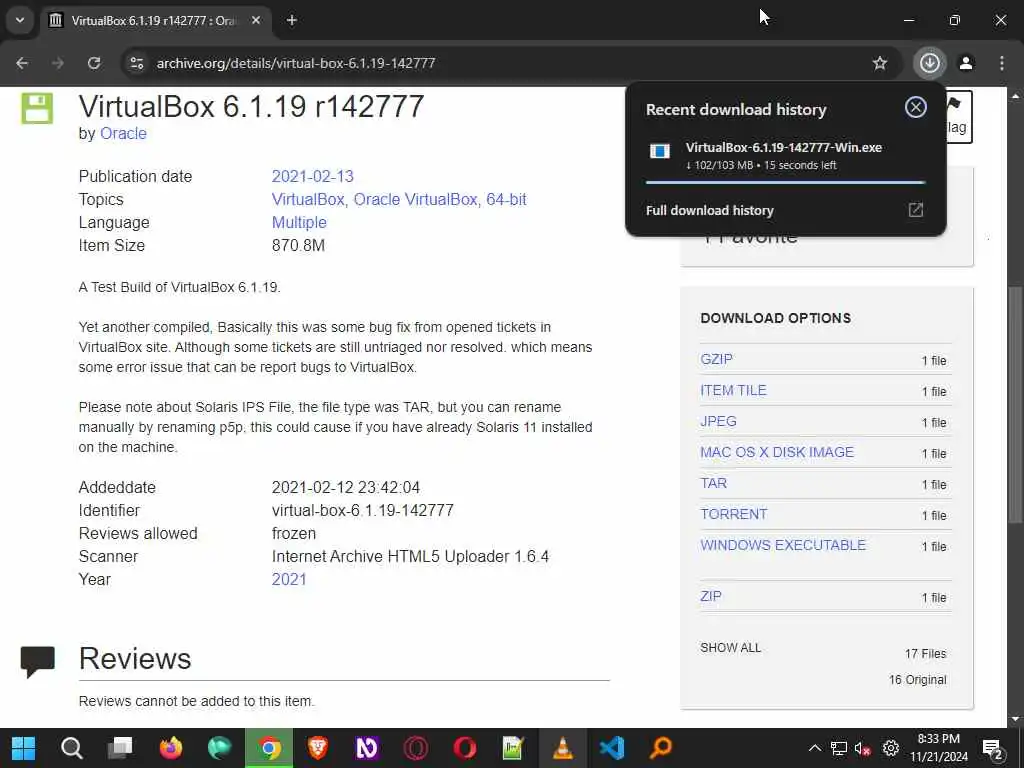Viewport: 1024px width, 768px height.
Task: Launch Firefox from the taskbar
Action: point(170,748)
